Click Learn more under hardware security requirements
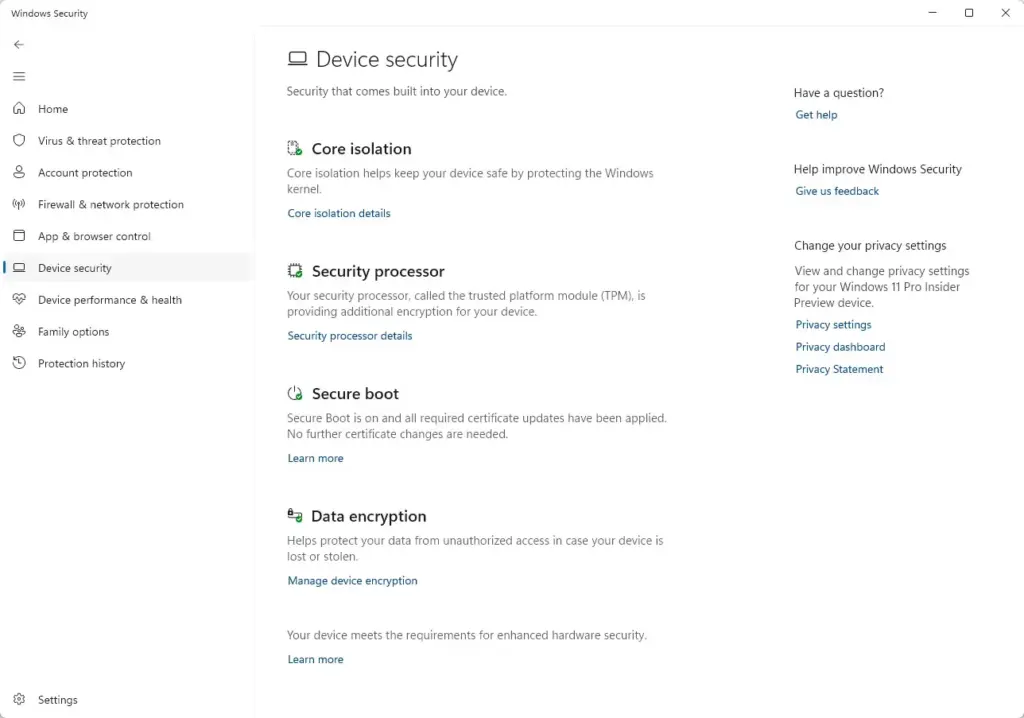 tap(315, 659)
